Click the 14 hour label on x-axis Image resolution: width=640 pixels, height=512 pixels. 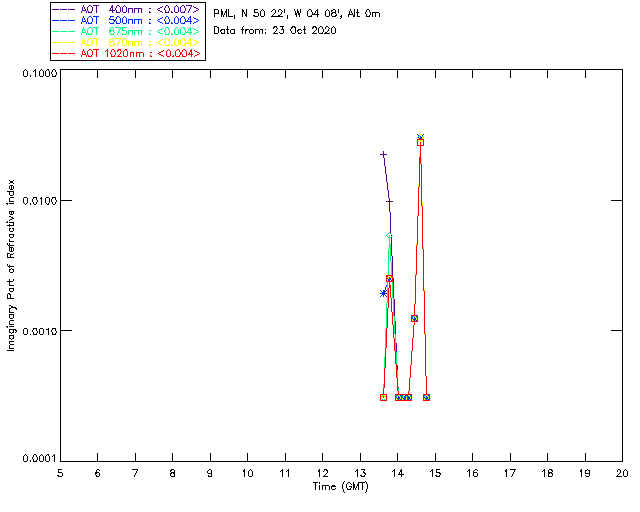point(398,473)
